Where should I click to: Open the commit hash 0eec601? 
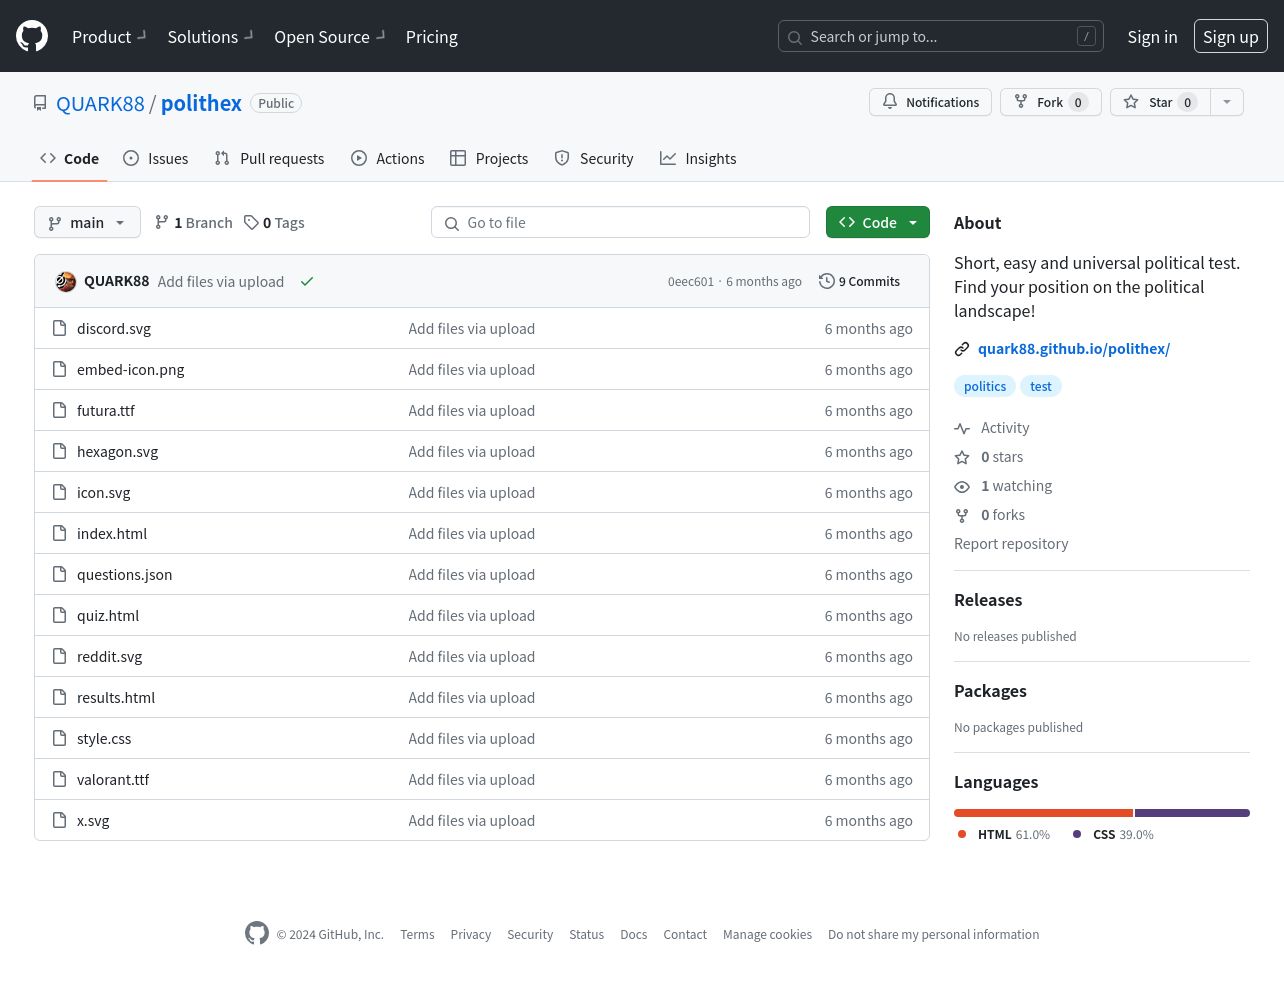tap(691, 282)
